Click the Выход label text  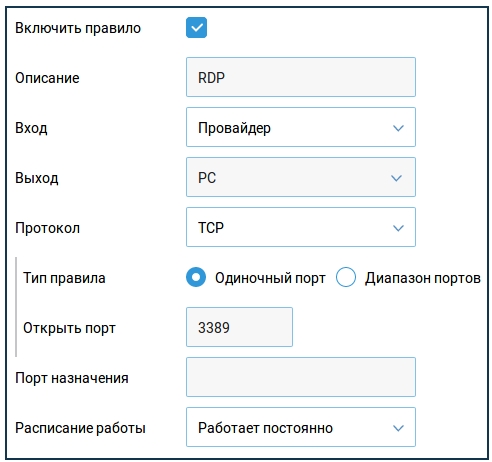click(x=37, y=178)
